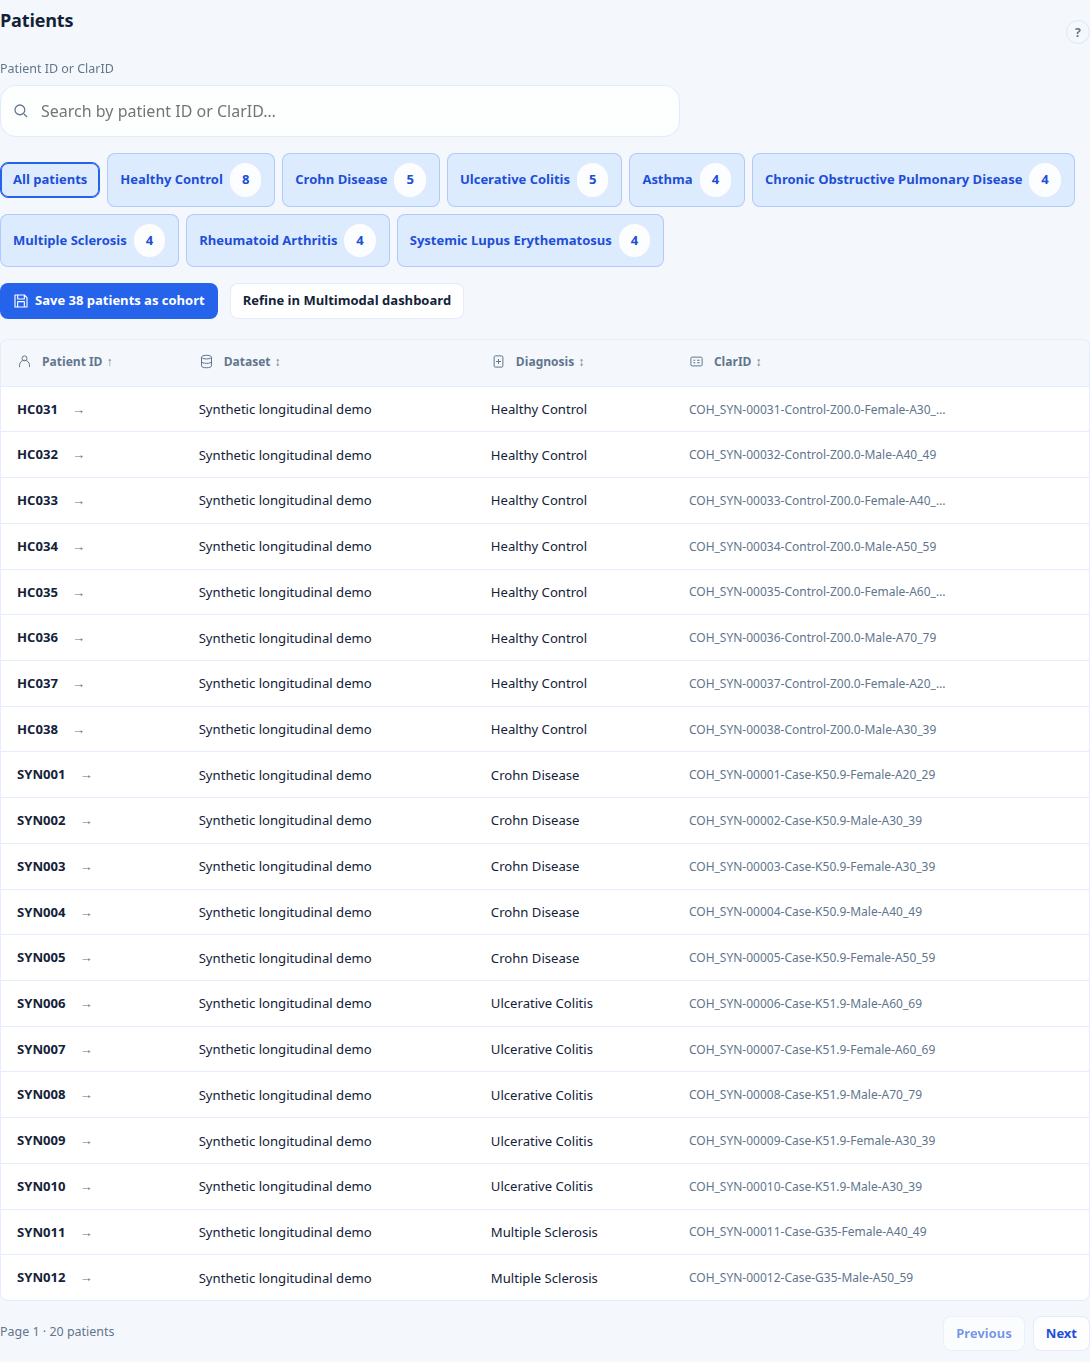Click the arrow icon next to SYN001
Screen dimensions: 1090x1362
click(x=87, y=776)
